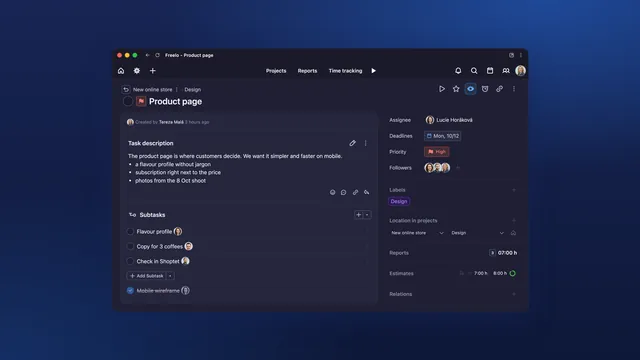Image resolution: width=640 pixels, height=360 pixels.
Task: Add subtask with plus in Subtasks header
Action: click(x=358, y=215)
